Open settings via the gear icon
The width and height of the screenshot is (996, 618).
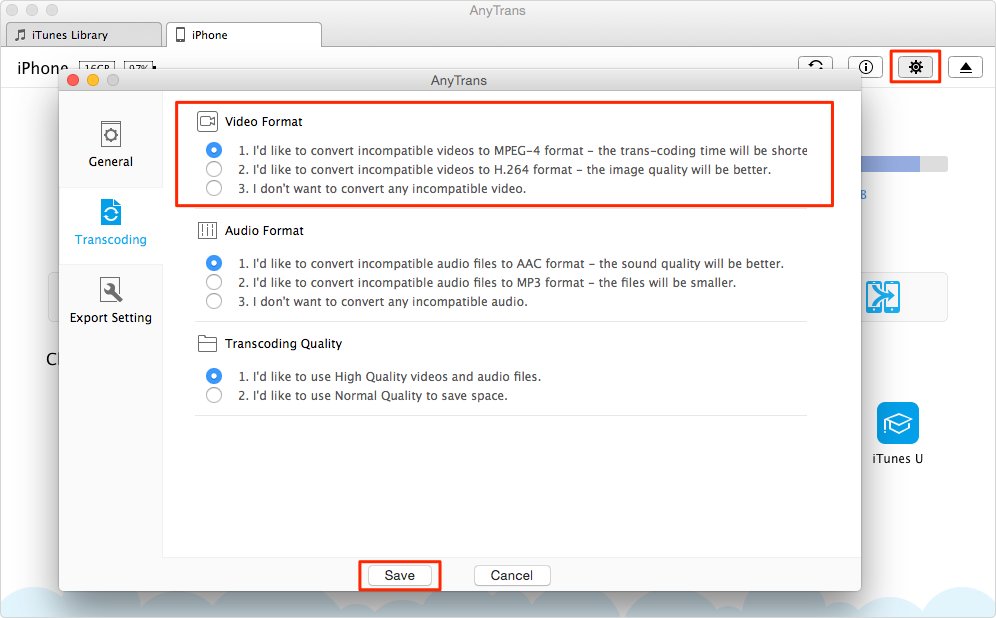pyautogui.click(x=915, y=67)
